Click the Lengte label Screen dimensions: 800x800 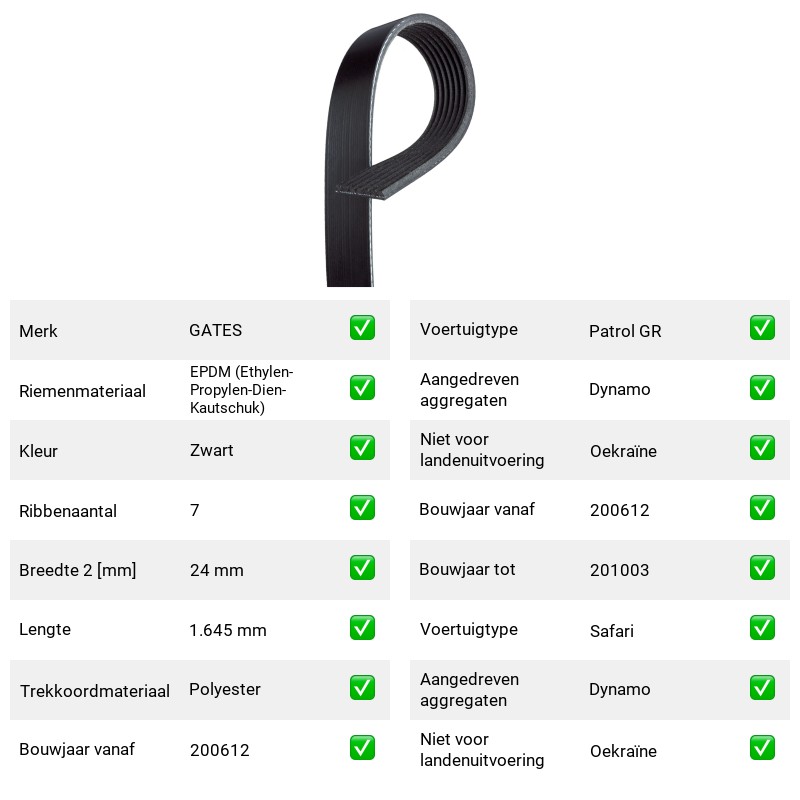click(45, 630)
